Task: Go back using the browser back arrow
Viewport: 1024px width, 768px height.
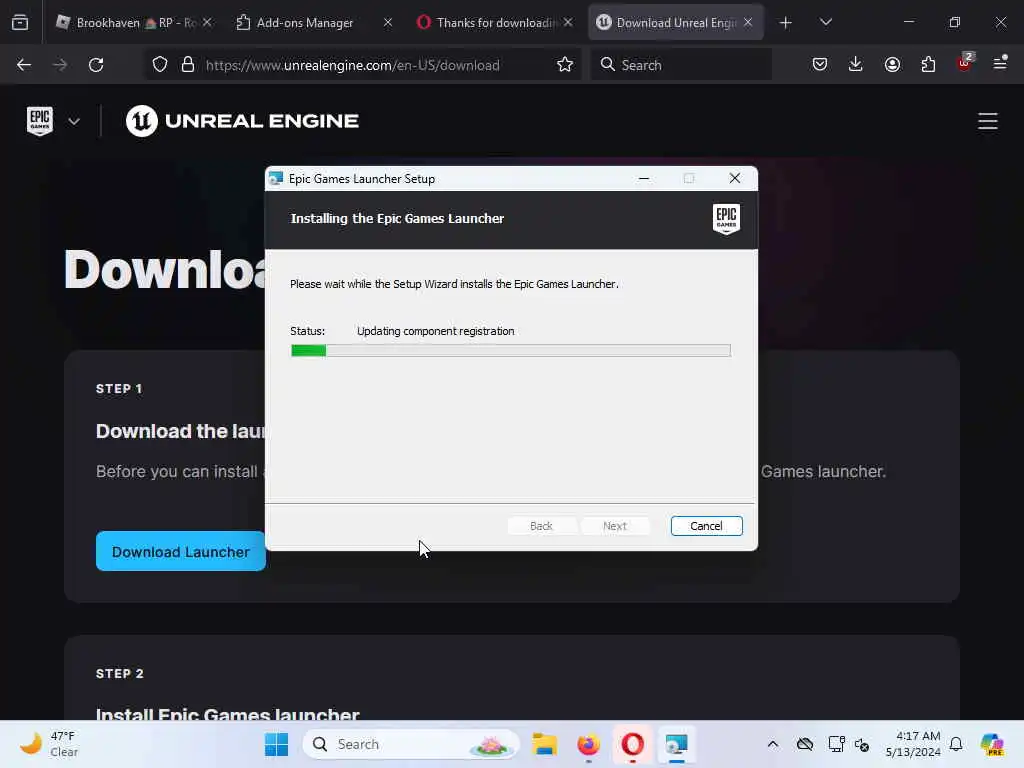Action: click(24, 65)
